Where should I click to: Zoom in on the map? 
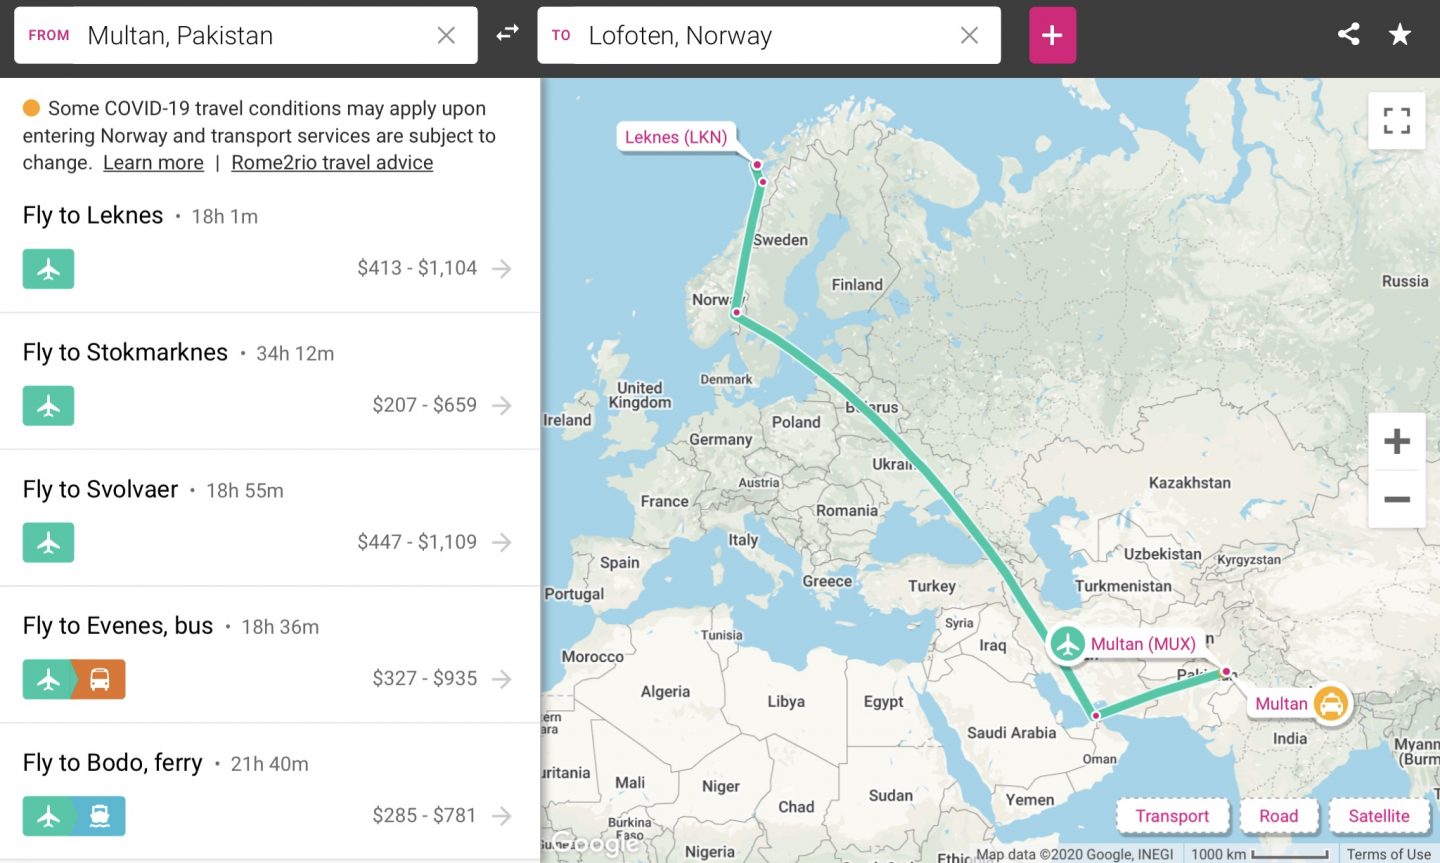(1396, 441)
